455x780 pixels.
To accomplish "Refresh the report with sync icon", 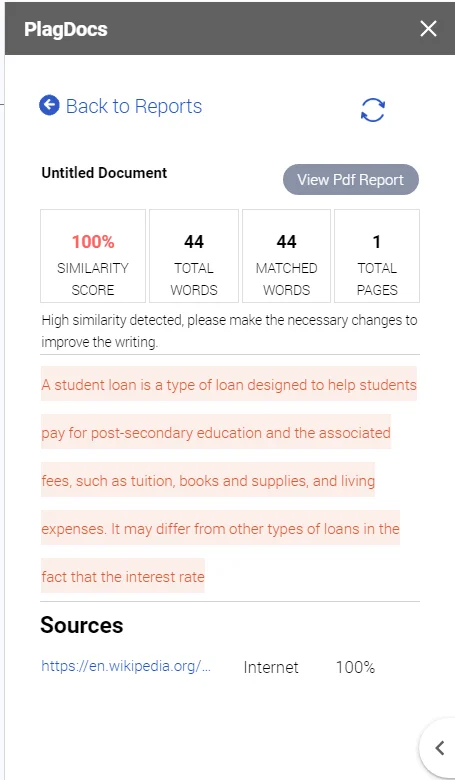I will click(373, 110).
